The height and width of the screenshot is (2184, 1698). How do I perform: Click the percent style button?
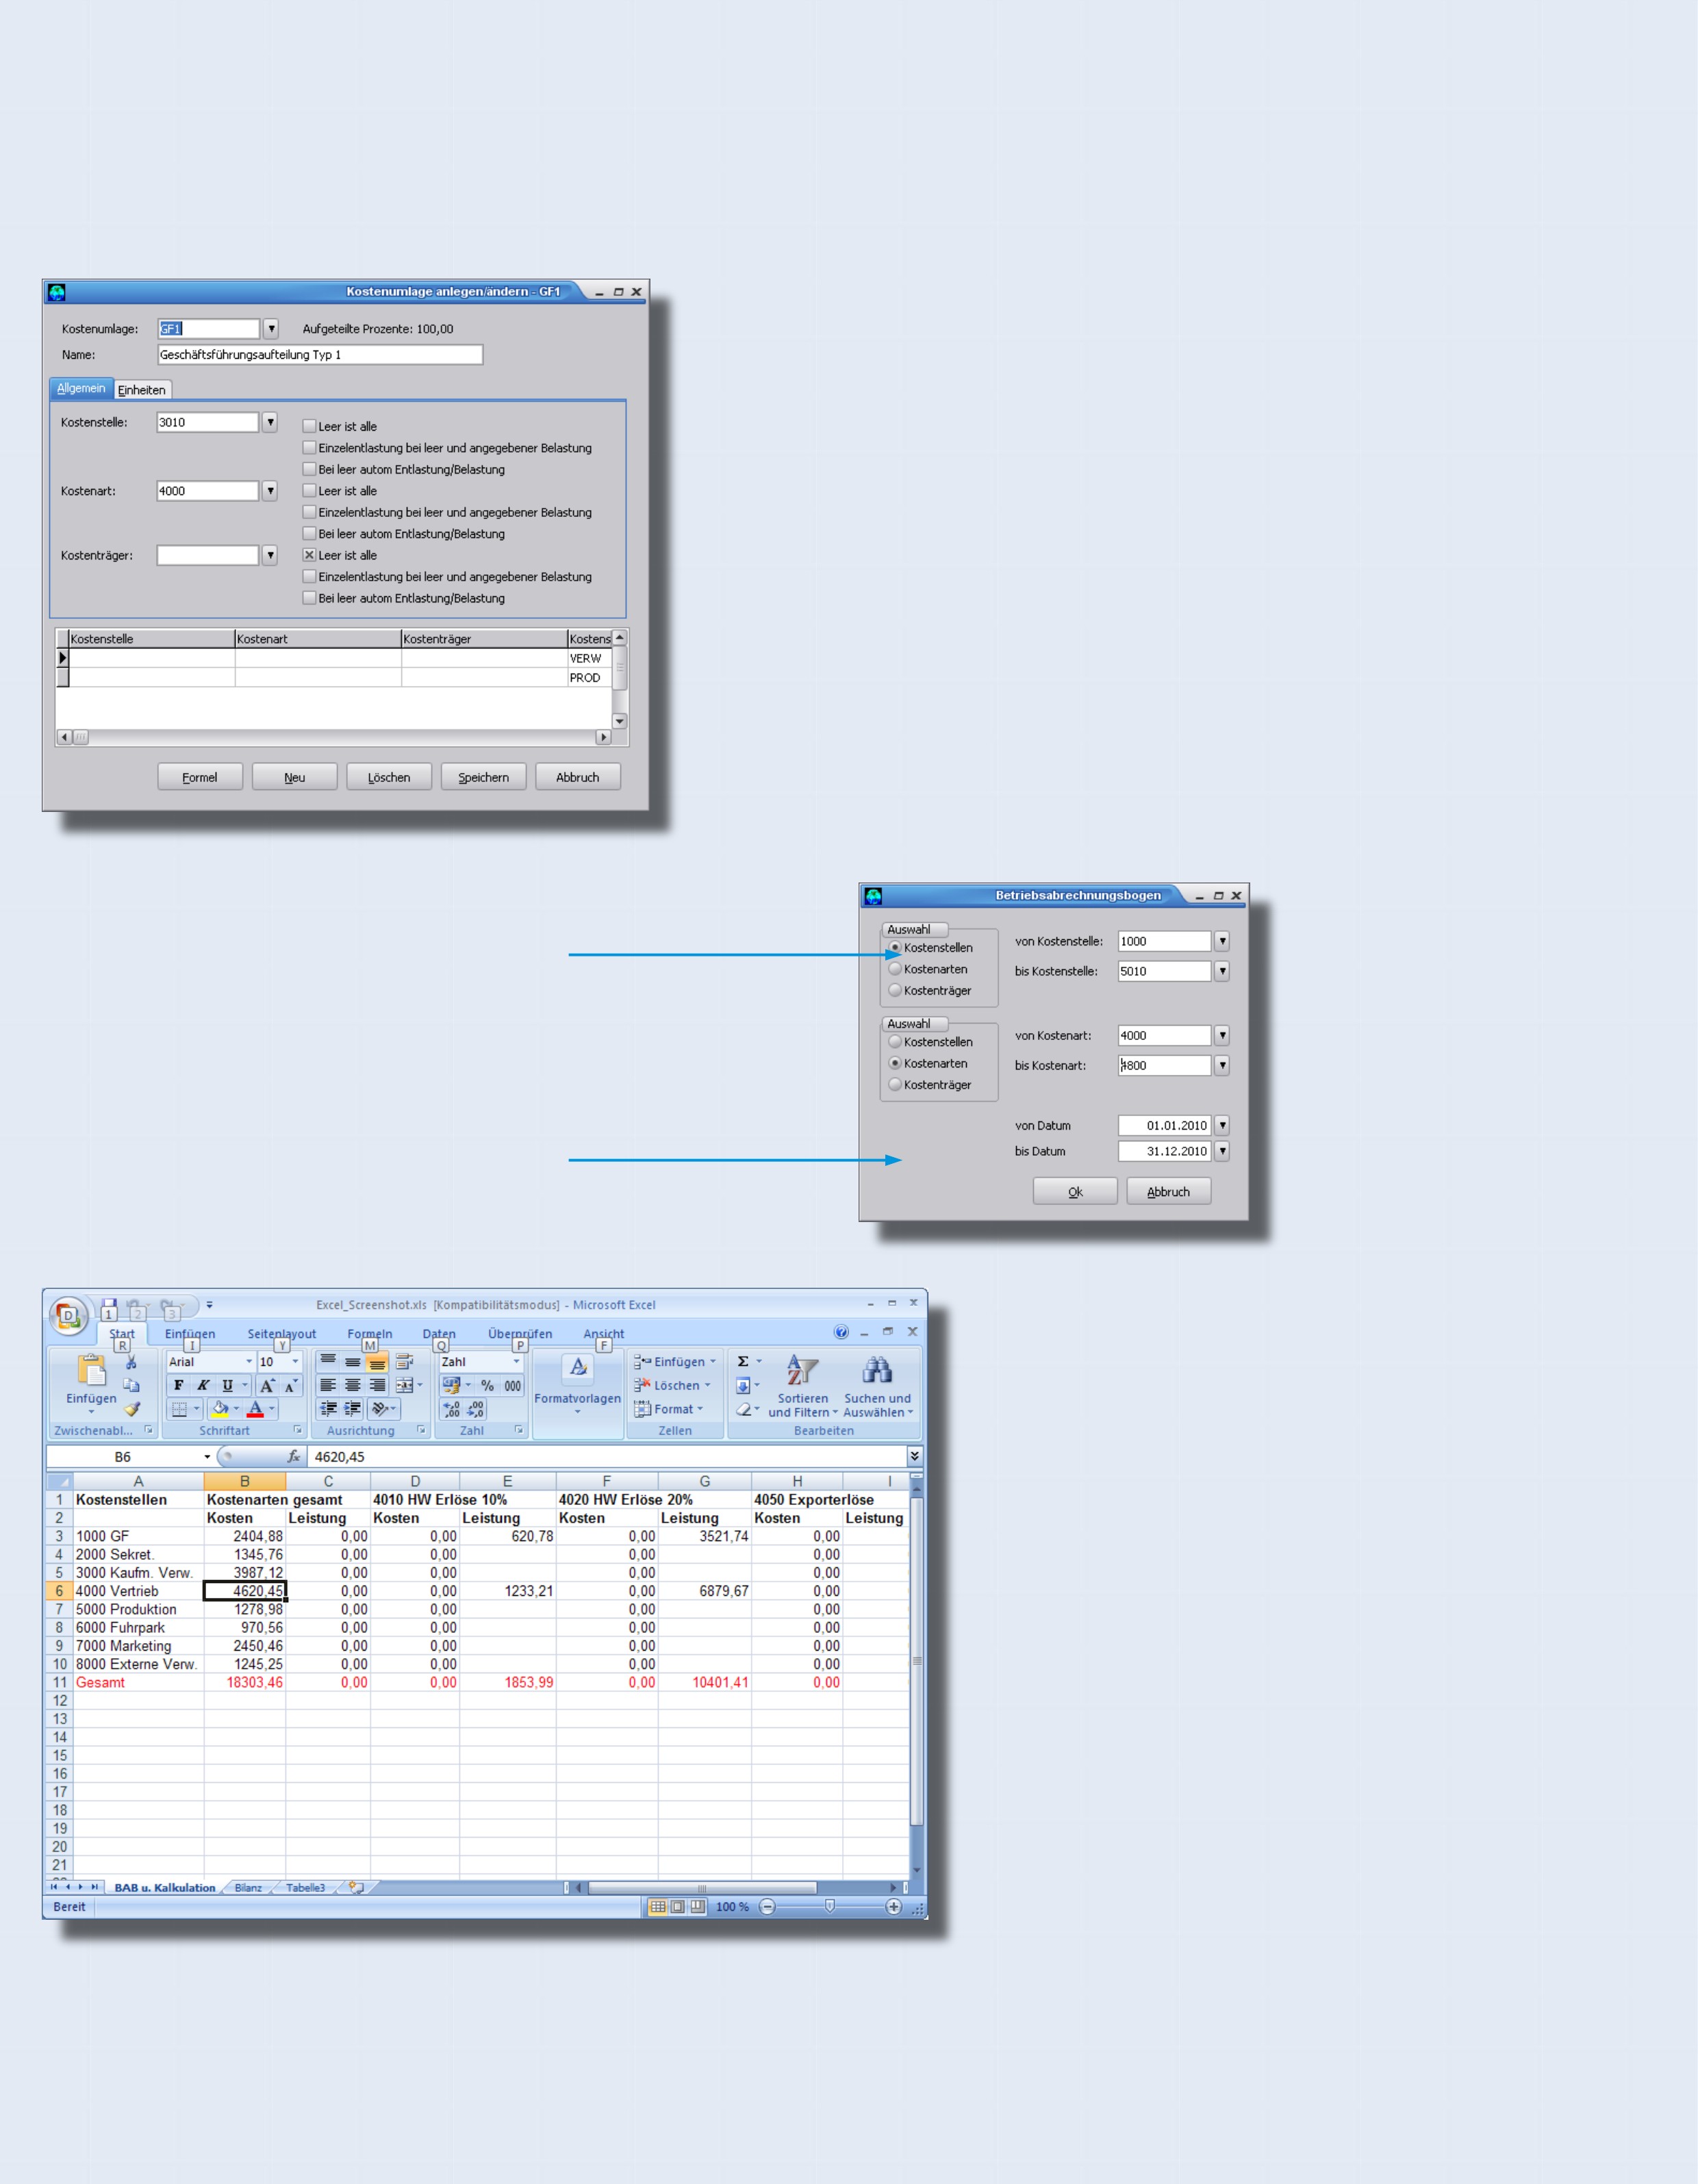(487, 1385)
